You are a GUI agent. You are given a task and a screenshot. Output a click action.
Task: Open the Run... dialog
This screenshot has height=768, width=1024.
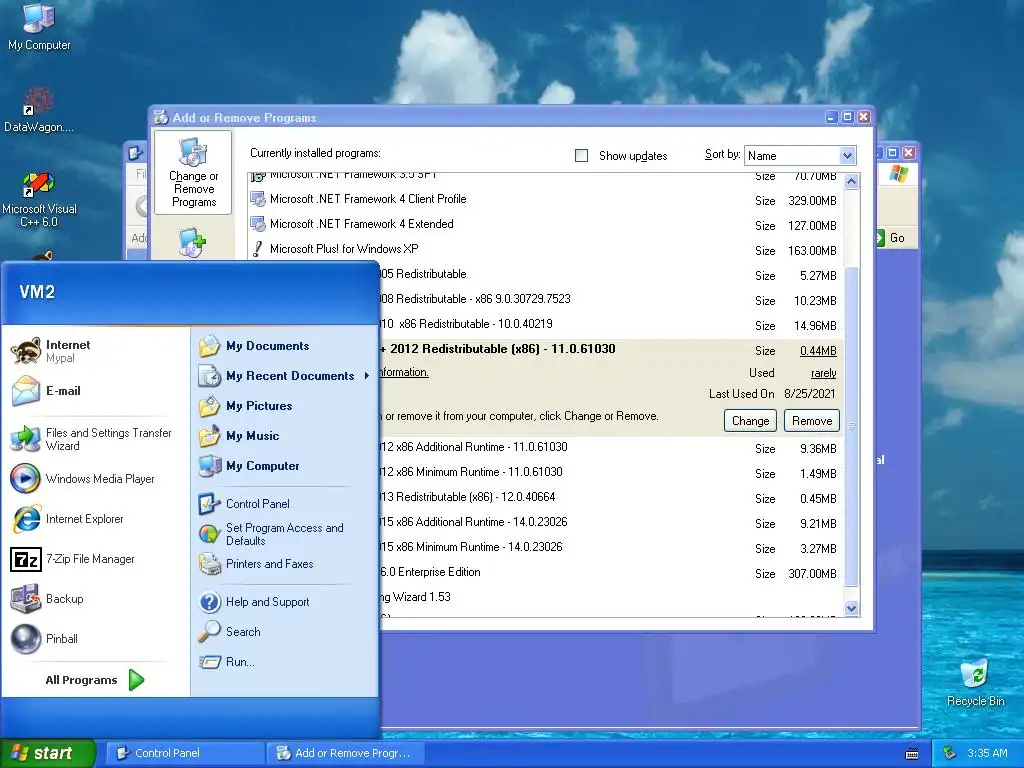[284, 662]
